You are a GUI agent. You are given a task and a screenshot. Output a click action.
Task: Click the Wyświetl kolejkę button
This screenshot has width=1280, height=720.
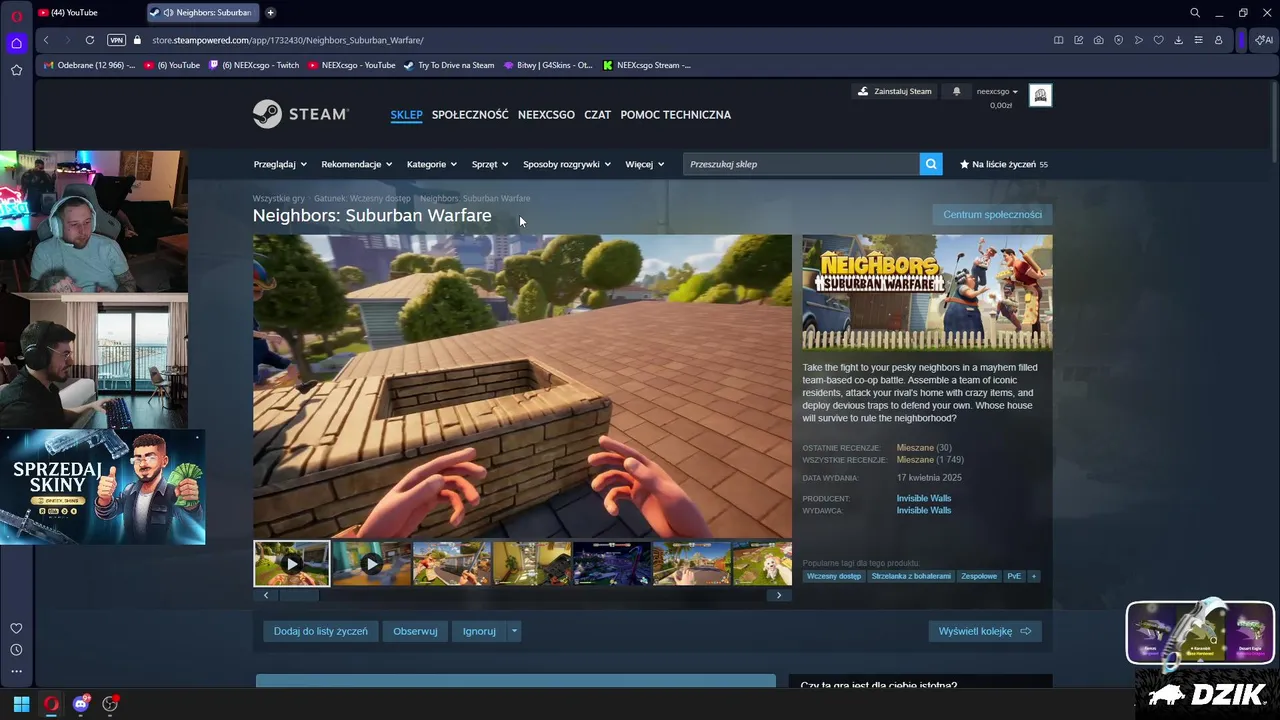[985, 631]
